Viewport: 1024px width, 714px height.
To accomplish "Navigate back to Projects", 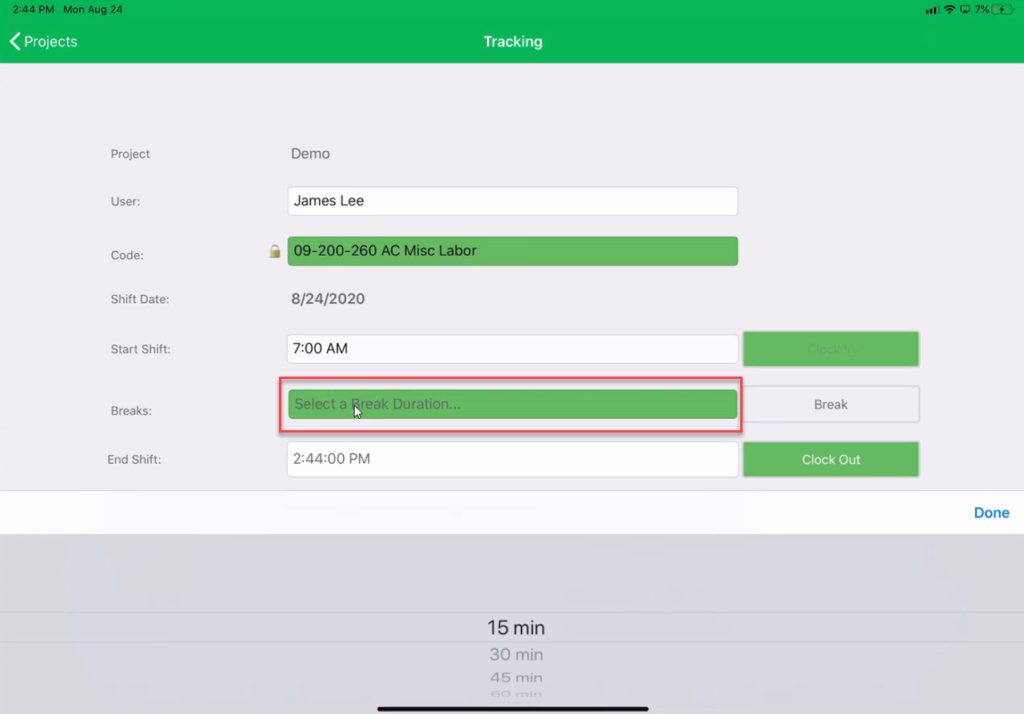I will (43, 41).
